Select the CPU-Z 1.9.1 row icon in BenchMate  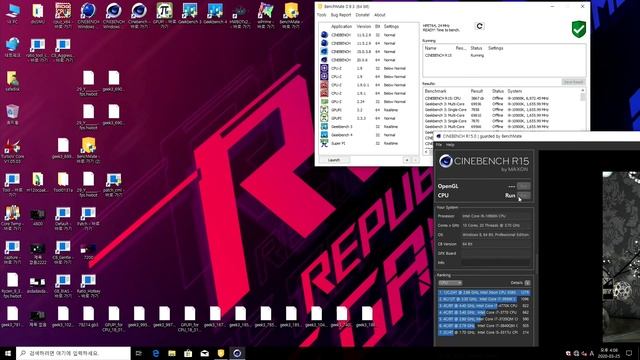pyautogui.click(x=324, y=93)
